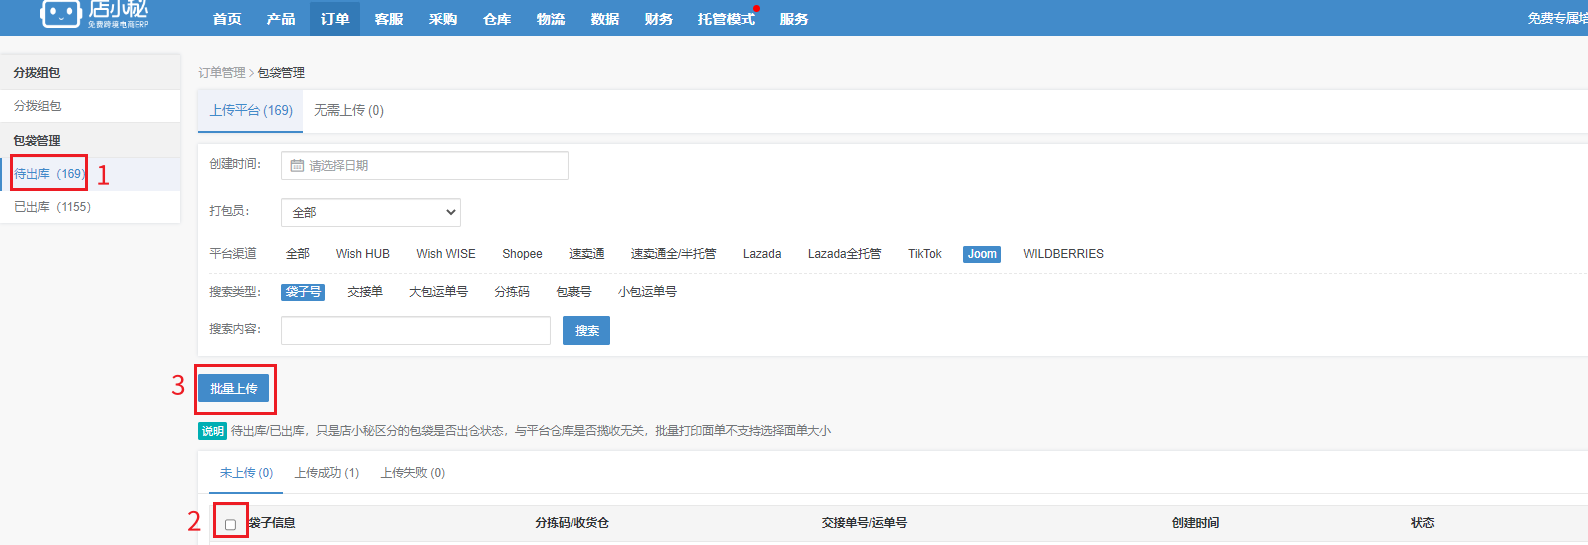Open the 托管模式 menu item
1588x545 pixels.
[726, 19]
